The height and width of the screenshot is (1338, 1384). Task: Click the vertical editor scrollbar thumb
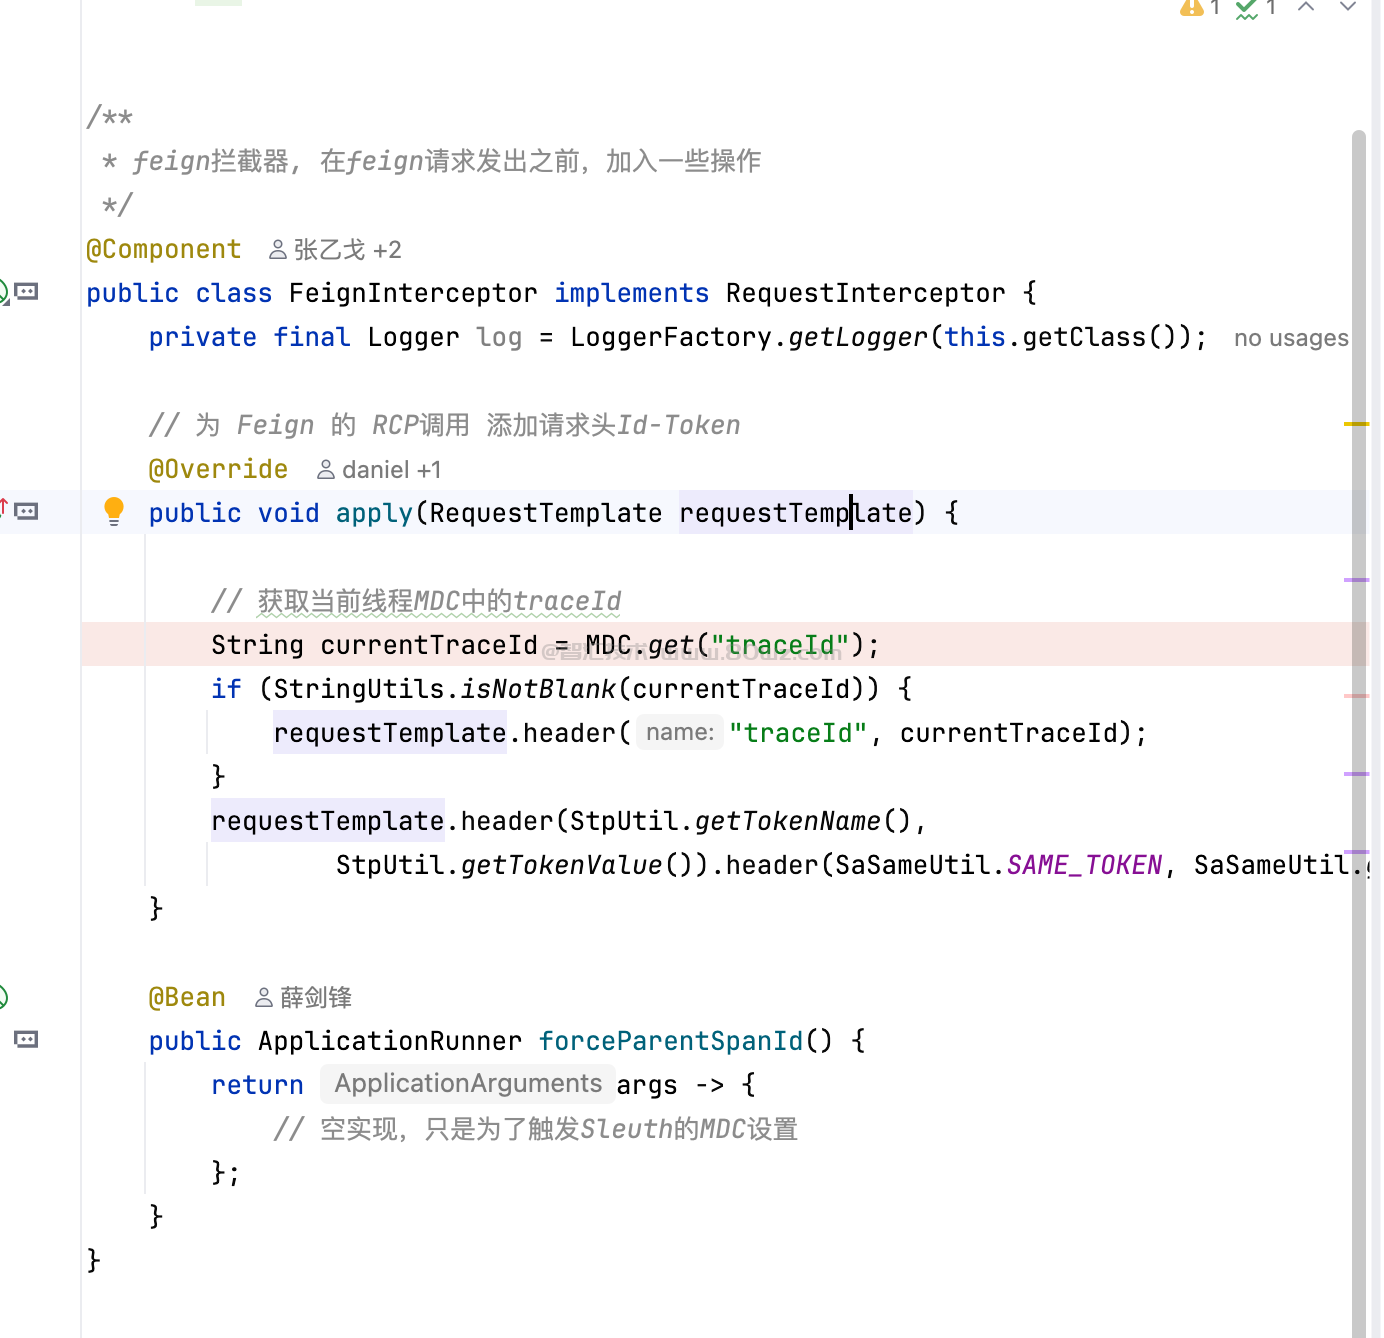coord(1358,700)
